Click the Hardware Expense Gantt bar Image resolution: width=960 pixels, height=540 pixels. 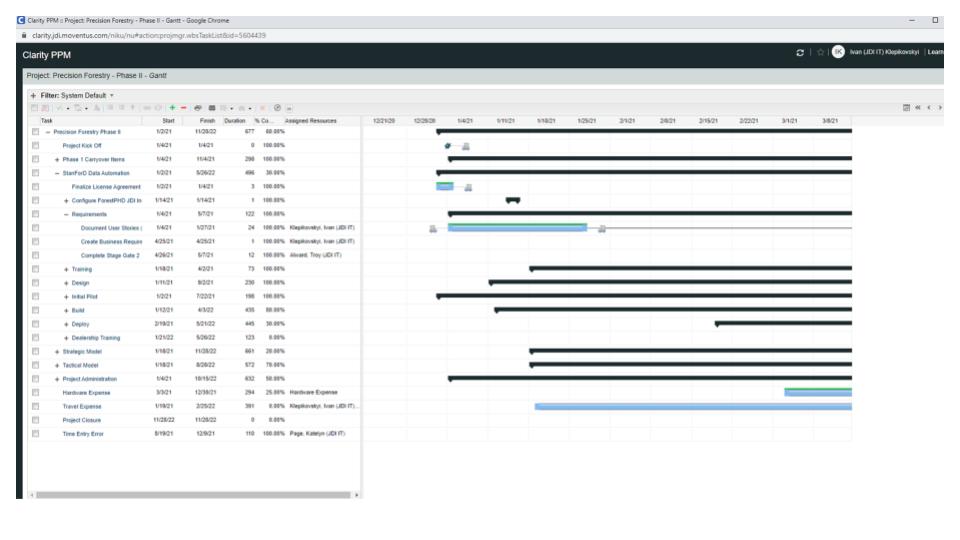818,392
